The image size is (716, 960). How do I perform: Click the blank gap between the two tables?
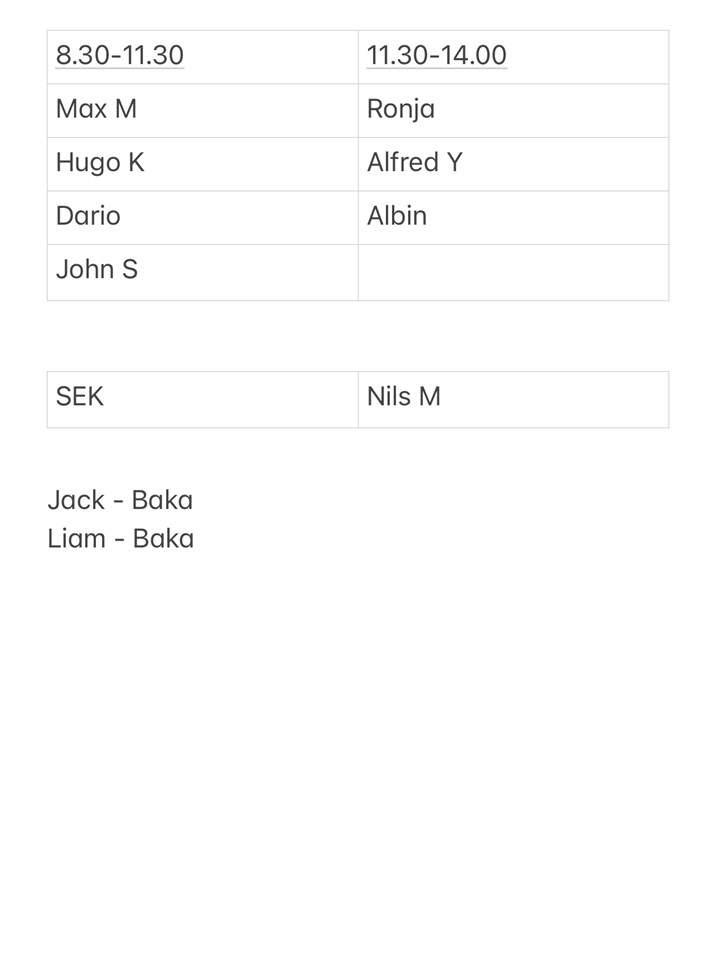pyautogui.click(x=358, y=336)
